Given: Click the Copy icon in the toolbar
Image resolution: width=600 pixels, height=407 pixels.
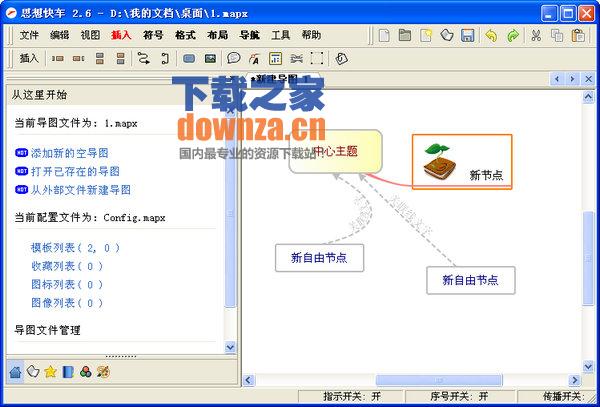Looking at the screenshot, I should point(557,36).
